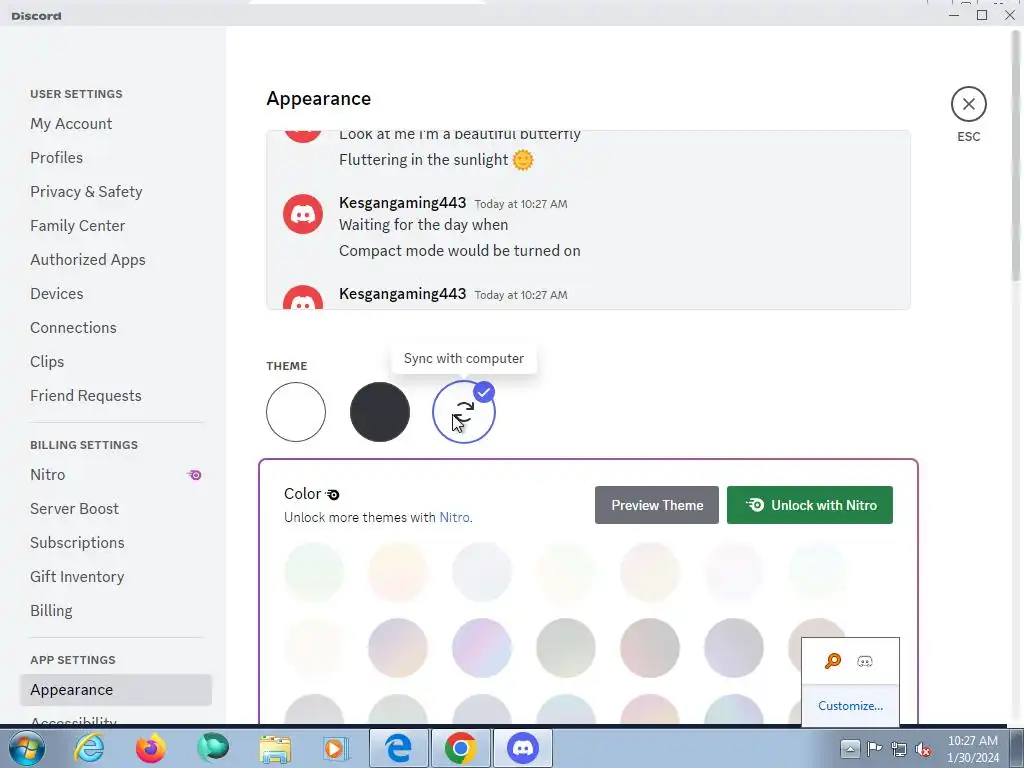1024x768 pixels.
Task: Open Family Center settings
Action: tap(77, 225)
